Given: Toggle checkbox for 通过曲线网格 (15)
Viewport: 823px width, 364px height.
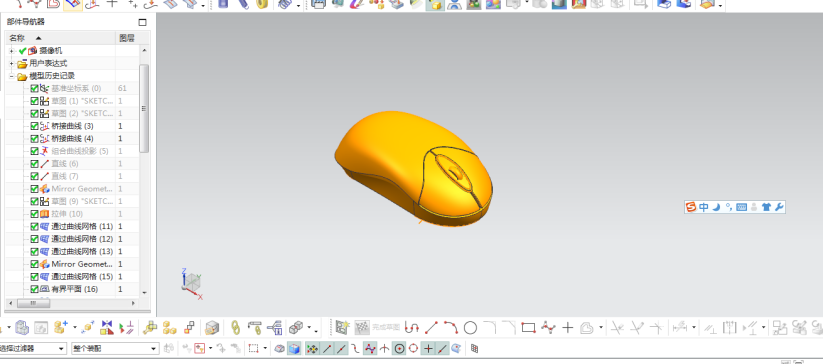Looking at the screenshot, I should coord(35,276).
